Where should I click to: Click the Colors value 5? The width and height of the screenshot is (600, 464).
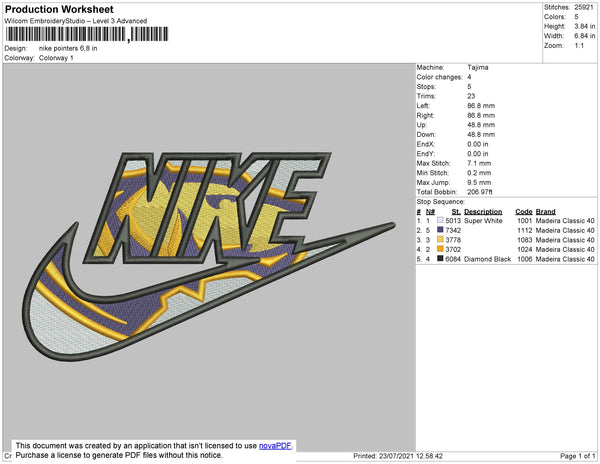tap(576, 17)
